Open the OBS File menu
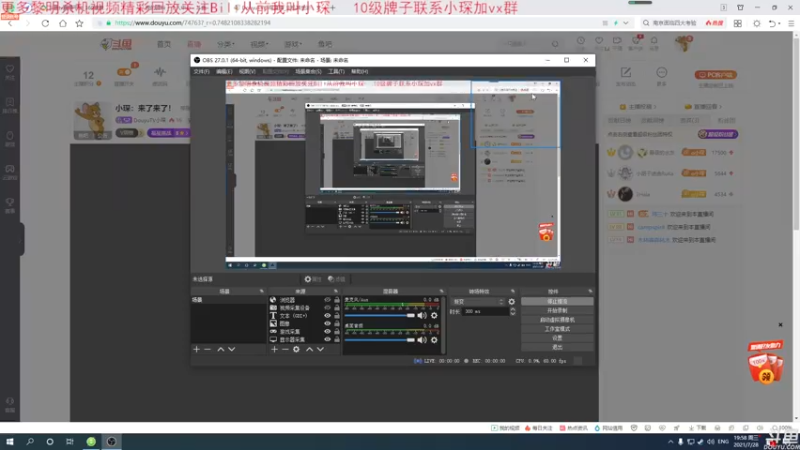The height and width of the screenshot is (450, 800). point(202,71)
